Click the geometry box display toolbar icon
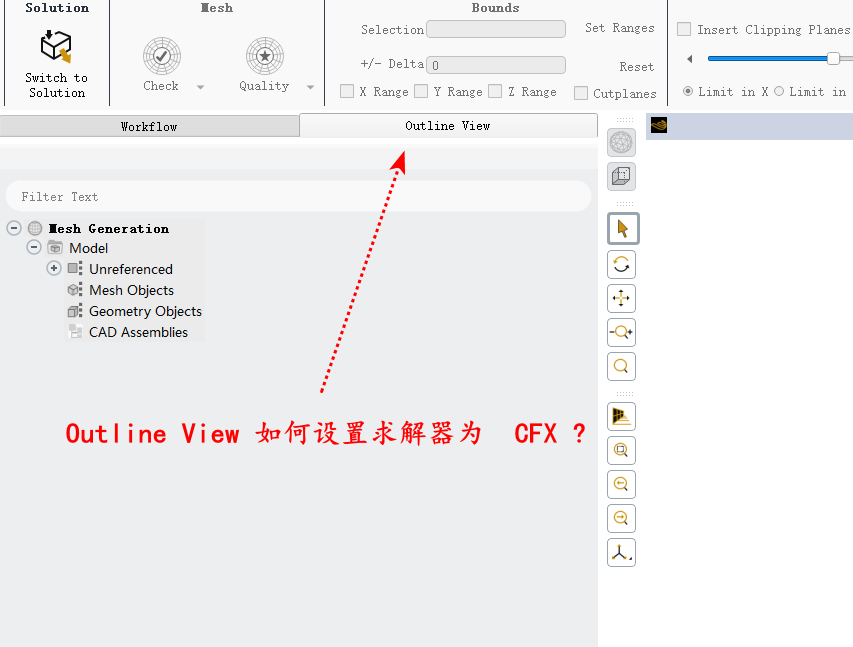 (x=621, y=176)
